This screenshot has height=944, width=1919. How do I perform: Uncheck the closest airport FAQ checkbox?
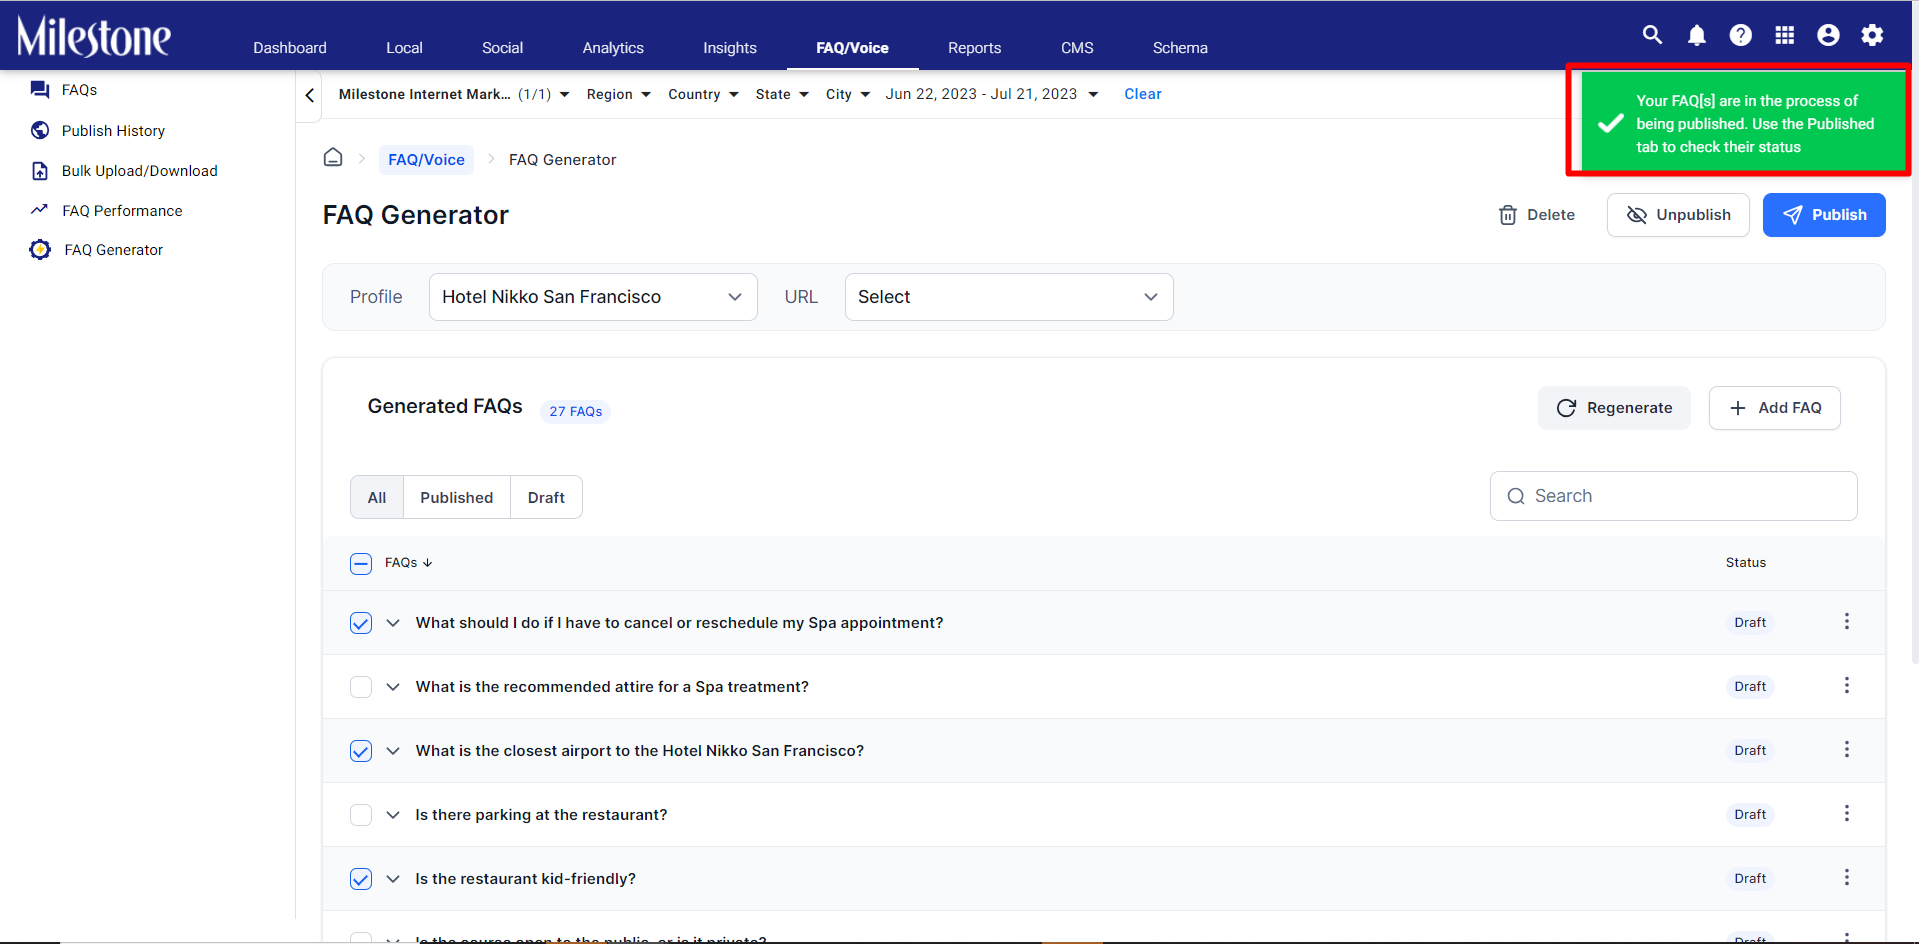361,751
